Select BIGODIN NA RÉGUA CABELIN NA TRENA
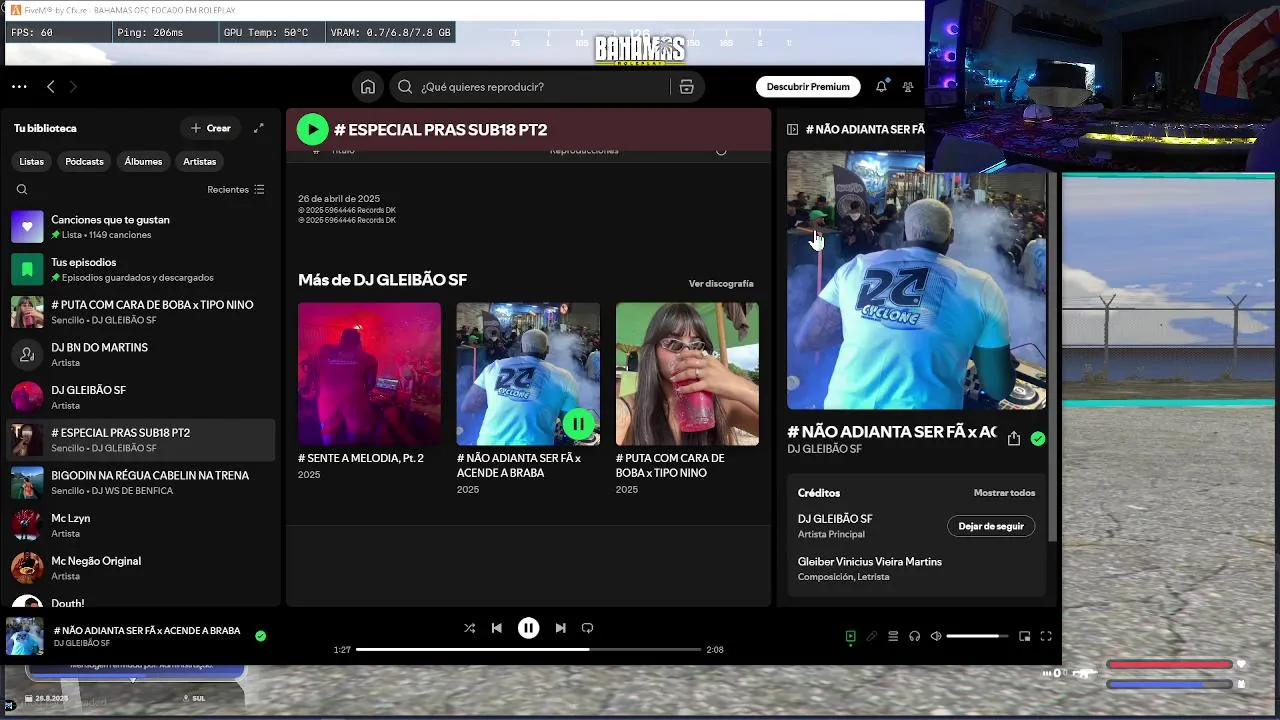Image resolution: width=1280 pixels, height=720 pixels. pos(141,483)
